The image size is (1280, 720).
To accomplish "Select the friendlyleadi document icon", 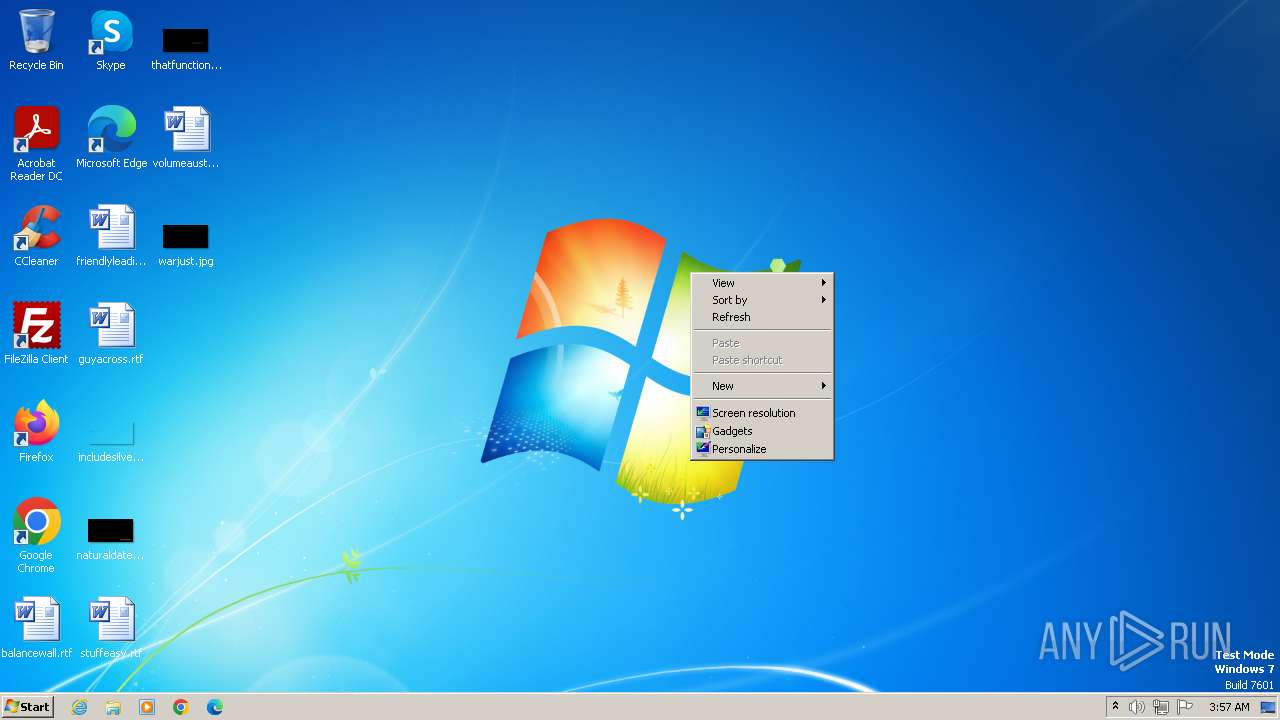I will point(111,236).
